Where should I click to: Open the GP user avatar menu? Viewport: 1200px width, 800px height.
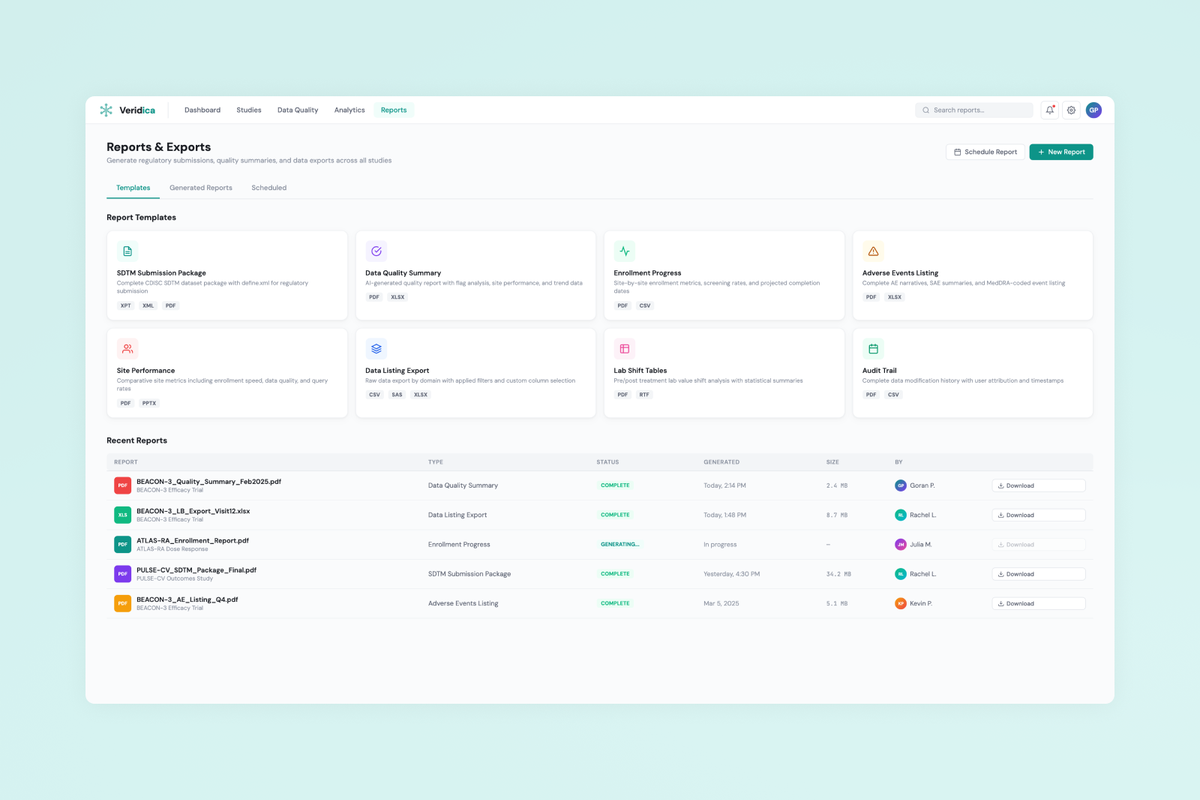click(x=1093, y=110)
